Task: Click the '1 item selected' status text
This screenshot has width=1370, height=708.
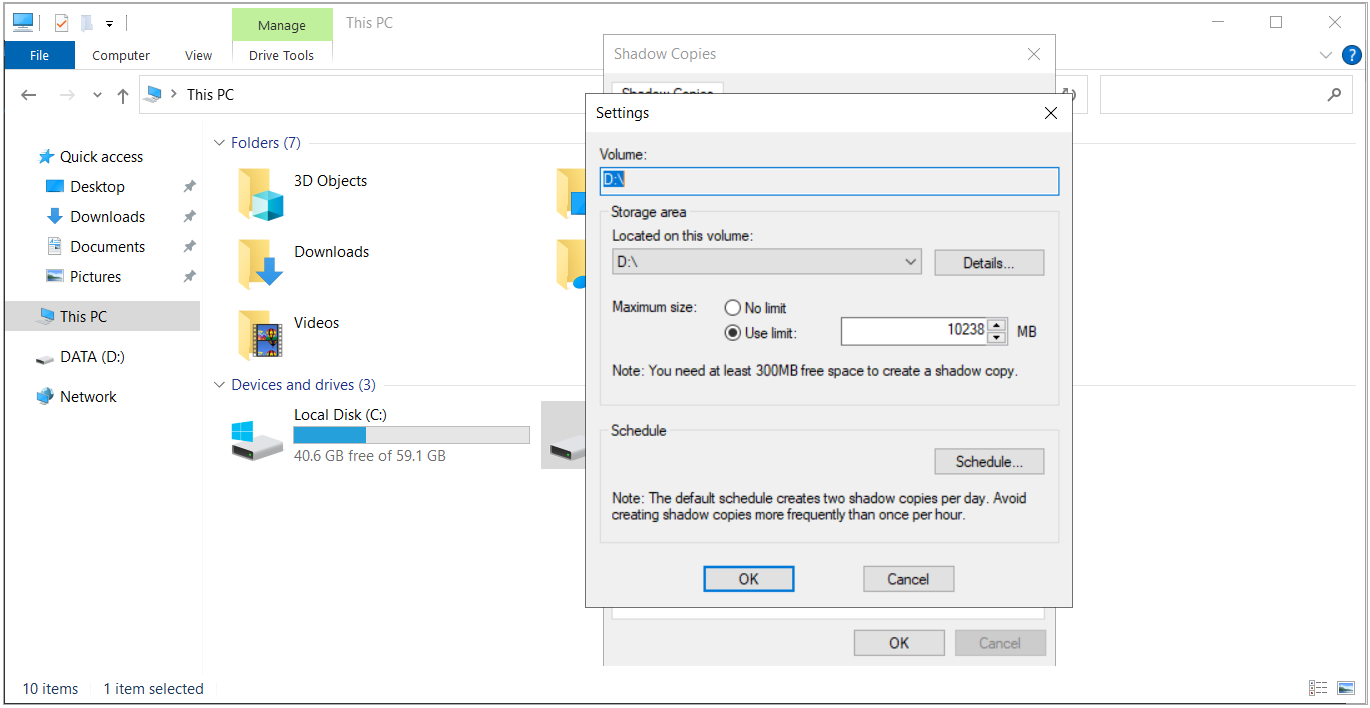Action: coord(153,689)
